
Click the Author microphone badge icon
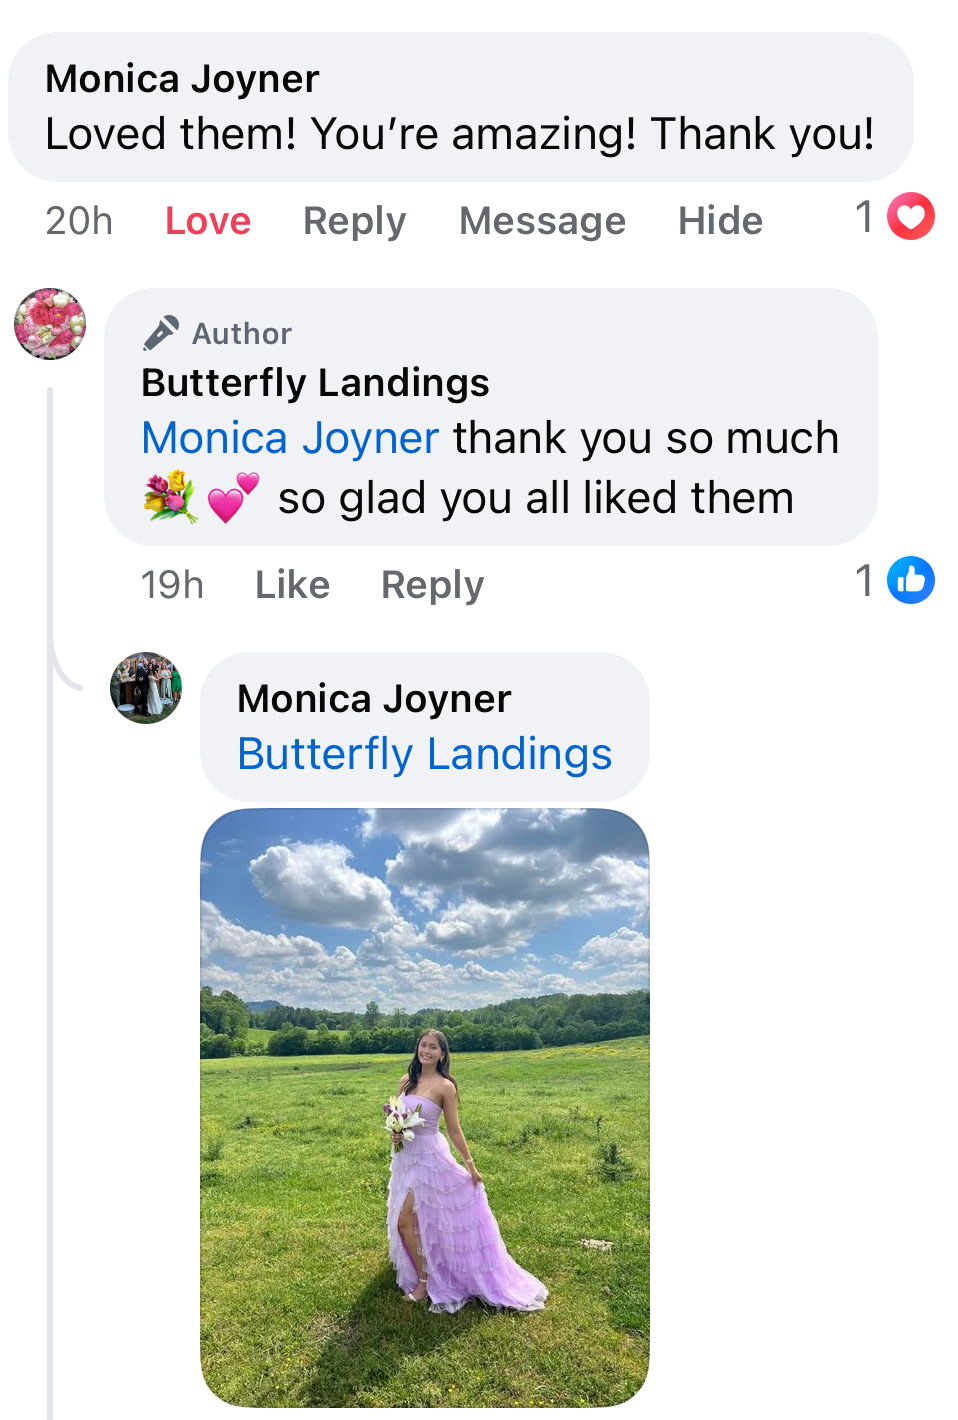161,333
